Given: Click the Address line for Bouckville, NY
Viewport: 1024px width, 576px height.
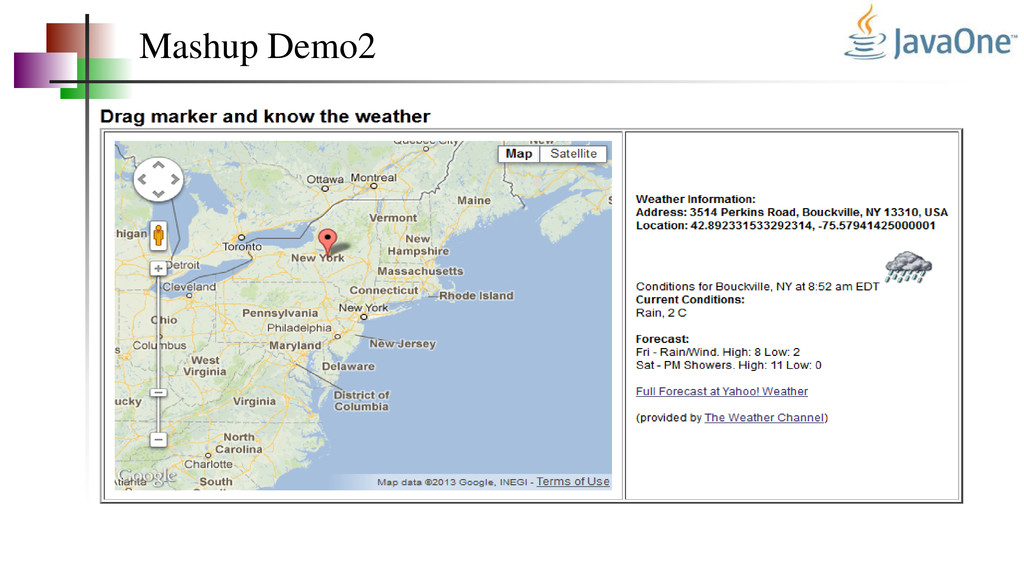Looking at the screenshot, I should click(792, 212).
